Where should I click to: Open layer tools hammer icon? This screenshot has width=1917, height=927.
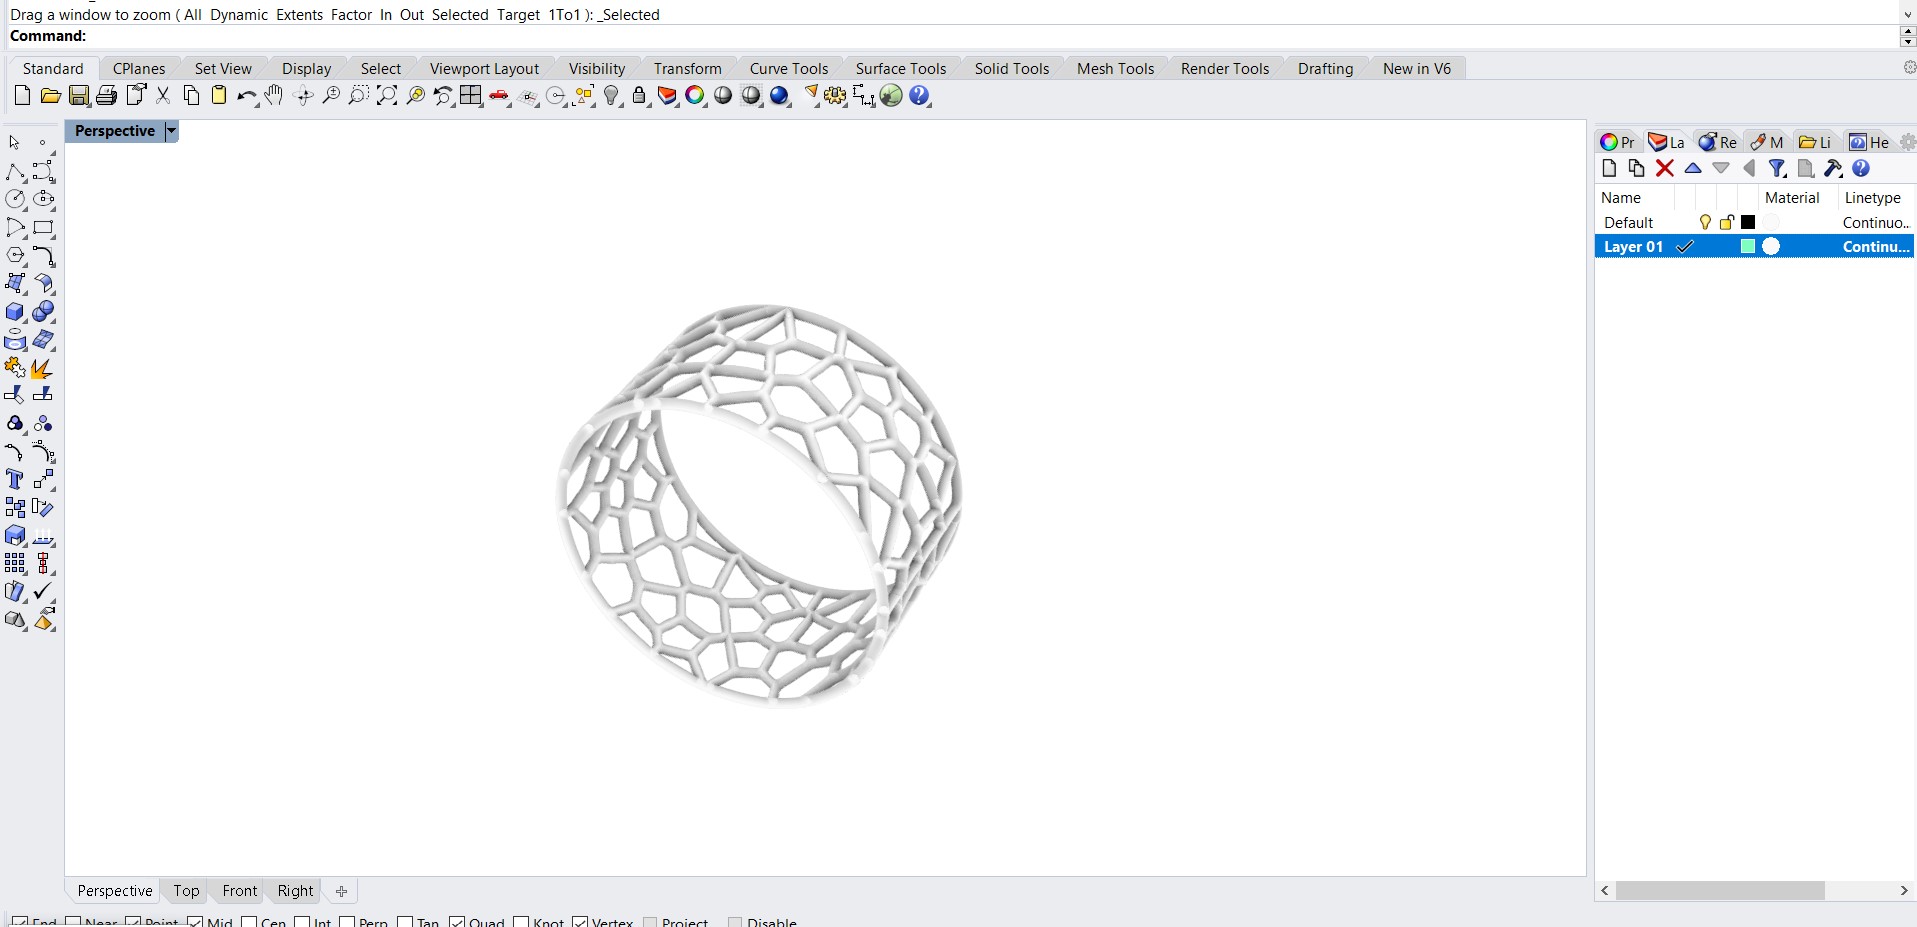tap(1833, 168)
